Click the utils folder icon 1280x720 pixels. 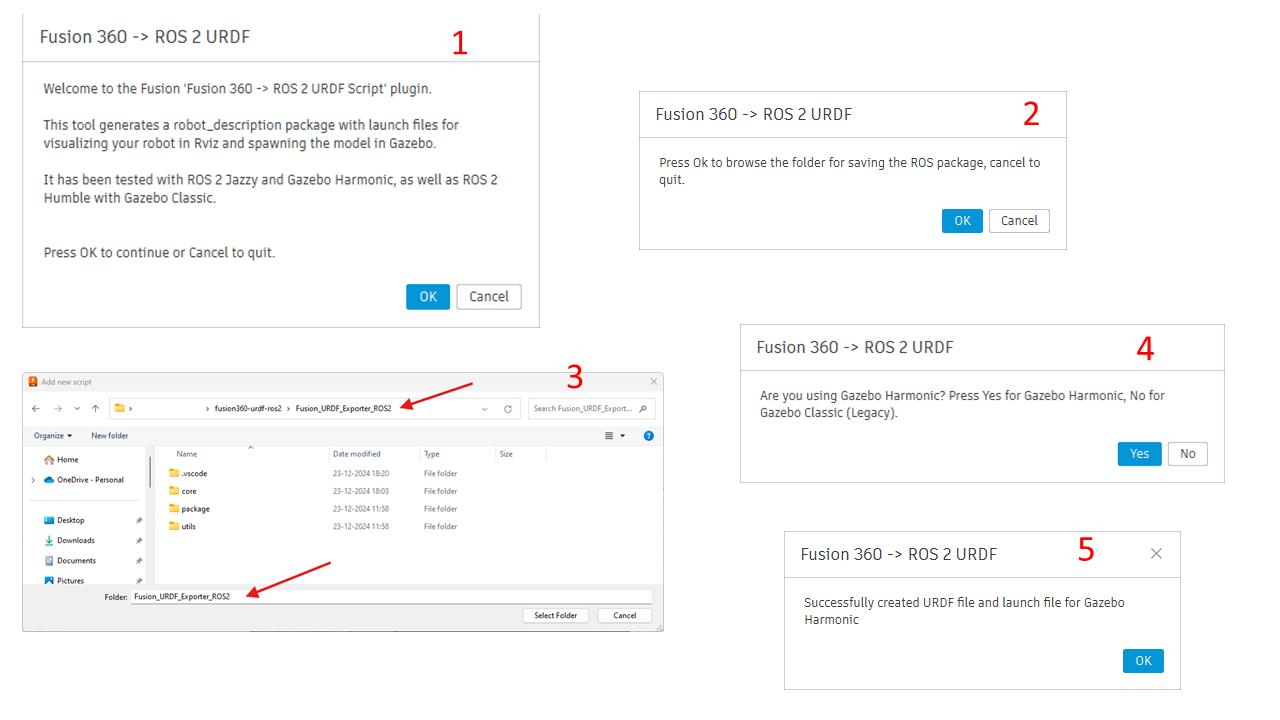(x=174, y=526)
